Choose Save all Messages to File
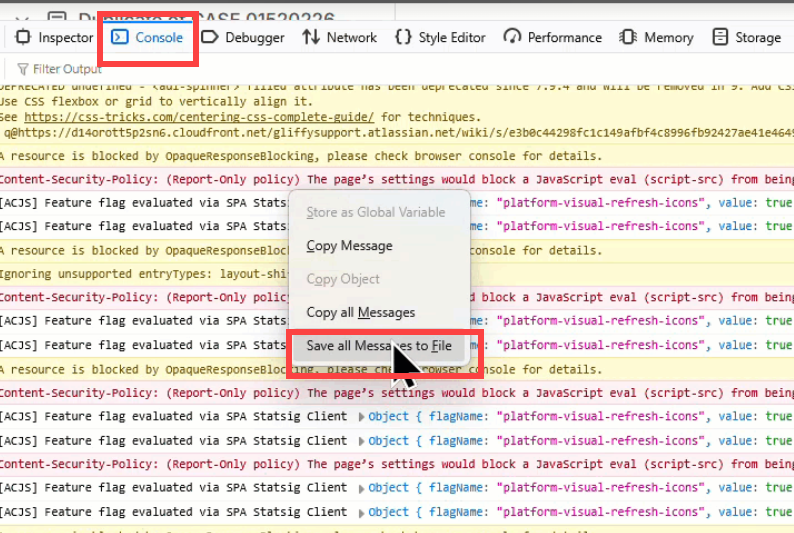794x533 pixels. (x=378, y=346)
